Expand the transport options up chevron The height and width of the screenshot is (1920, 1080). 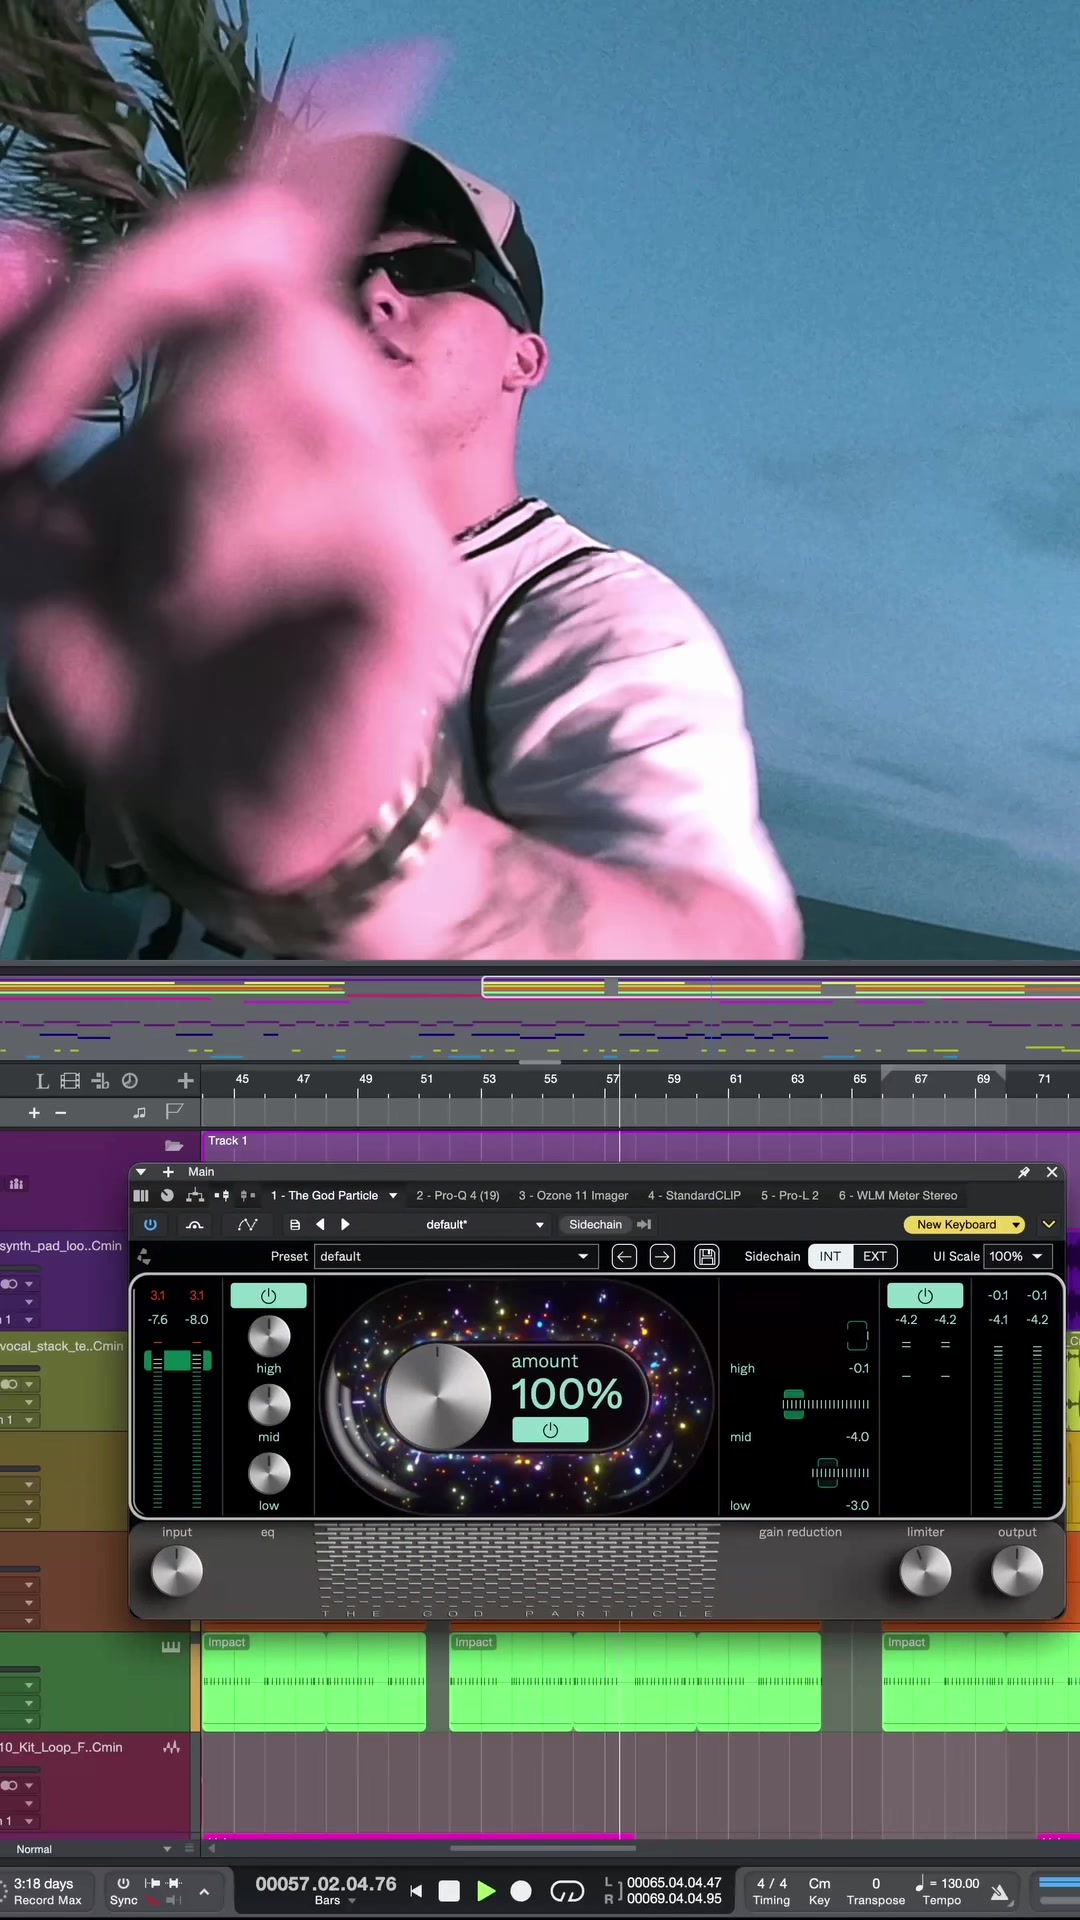[204, 1891]
